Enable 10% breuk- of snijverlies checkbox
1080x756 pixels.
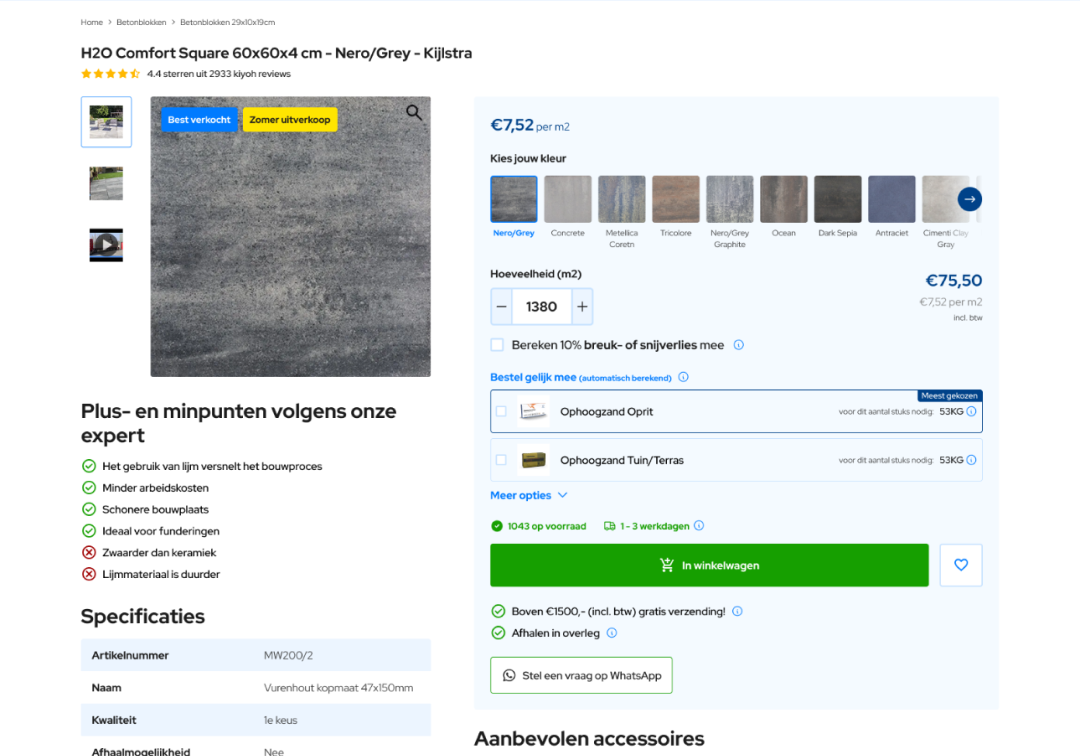[x=497, y=345]
